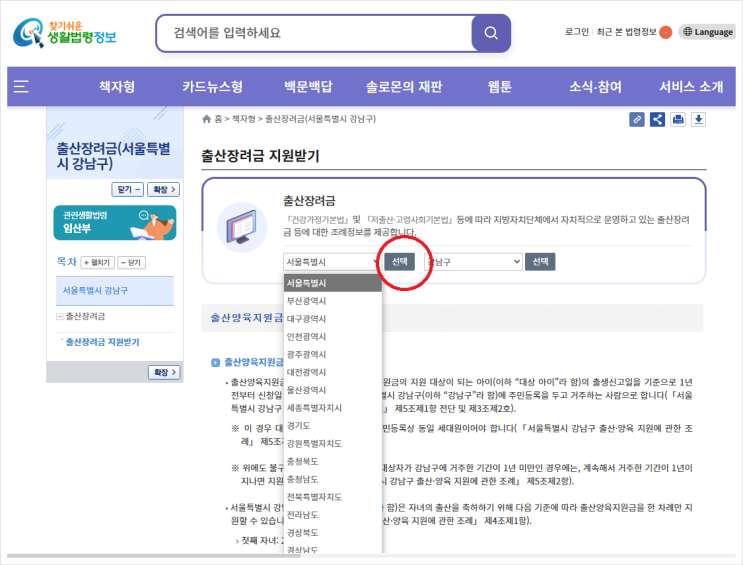The width and height of the screenshot is (743, 565).
Task: Click the site logo 생활법령정보
Action: (65, 33)
